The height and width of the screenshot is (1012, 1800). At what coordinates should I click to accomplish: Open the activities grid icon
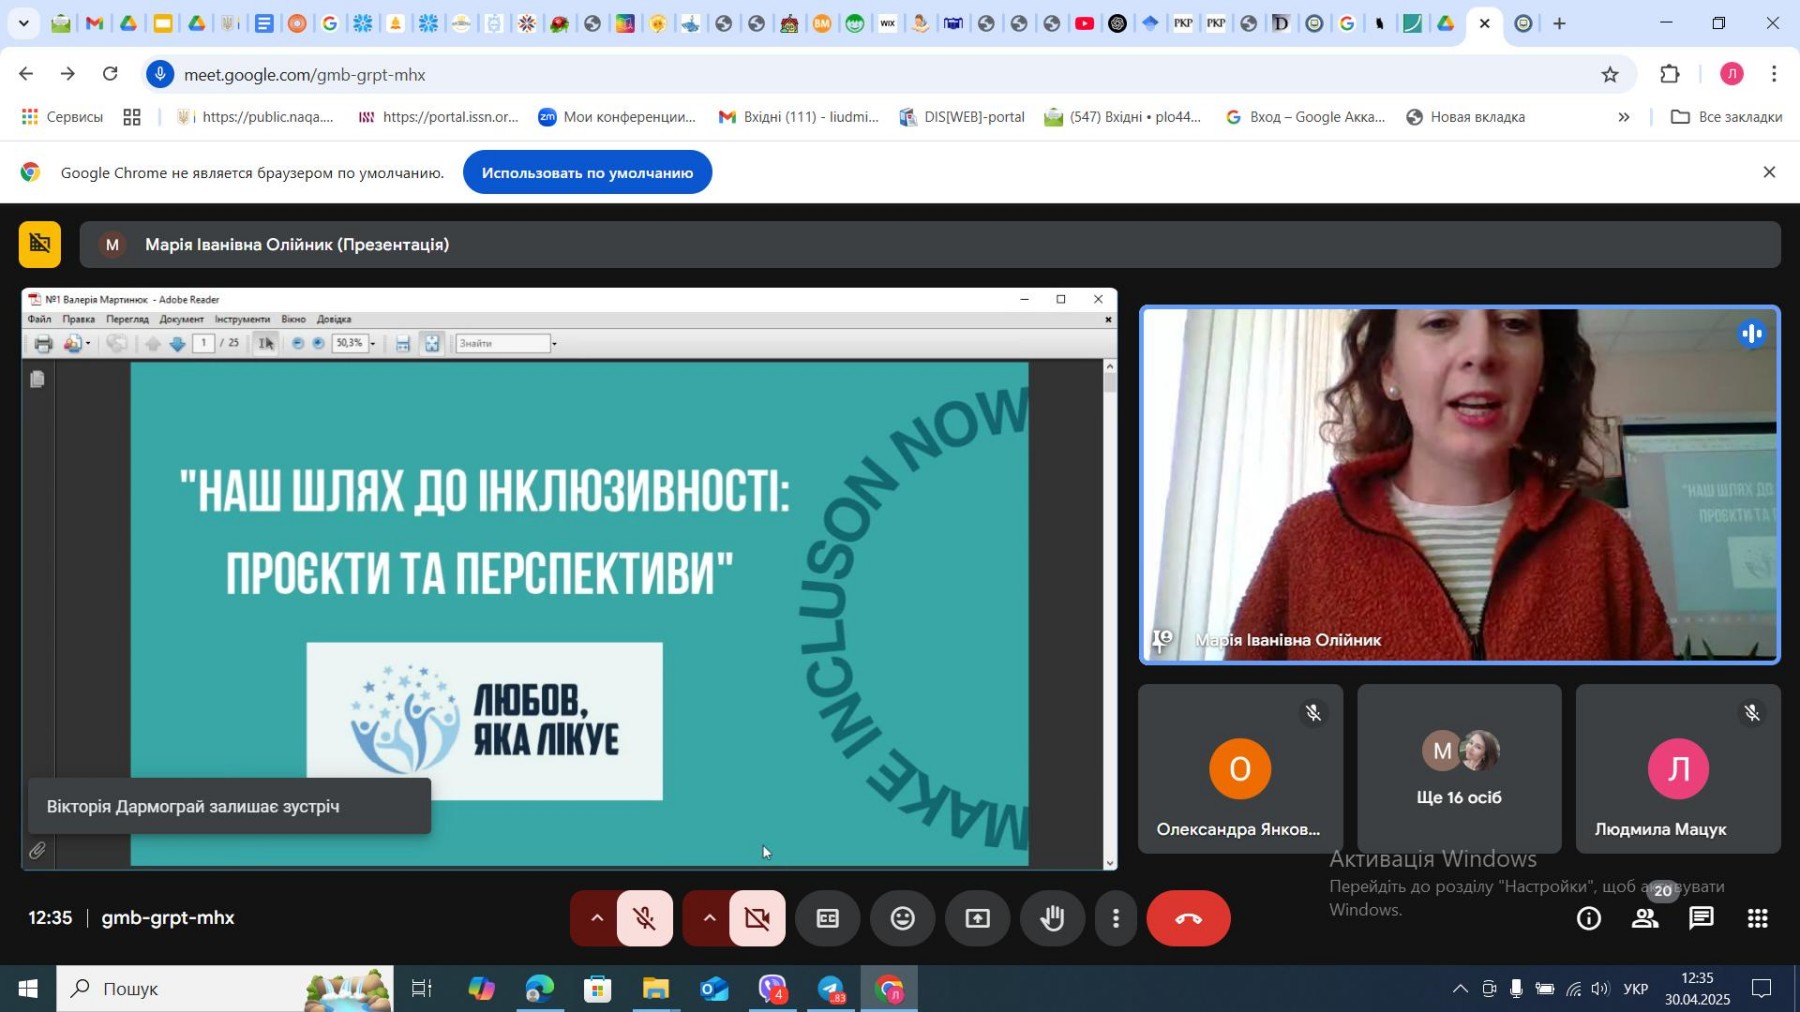point(1757,918)
